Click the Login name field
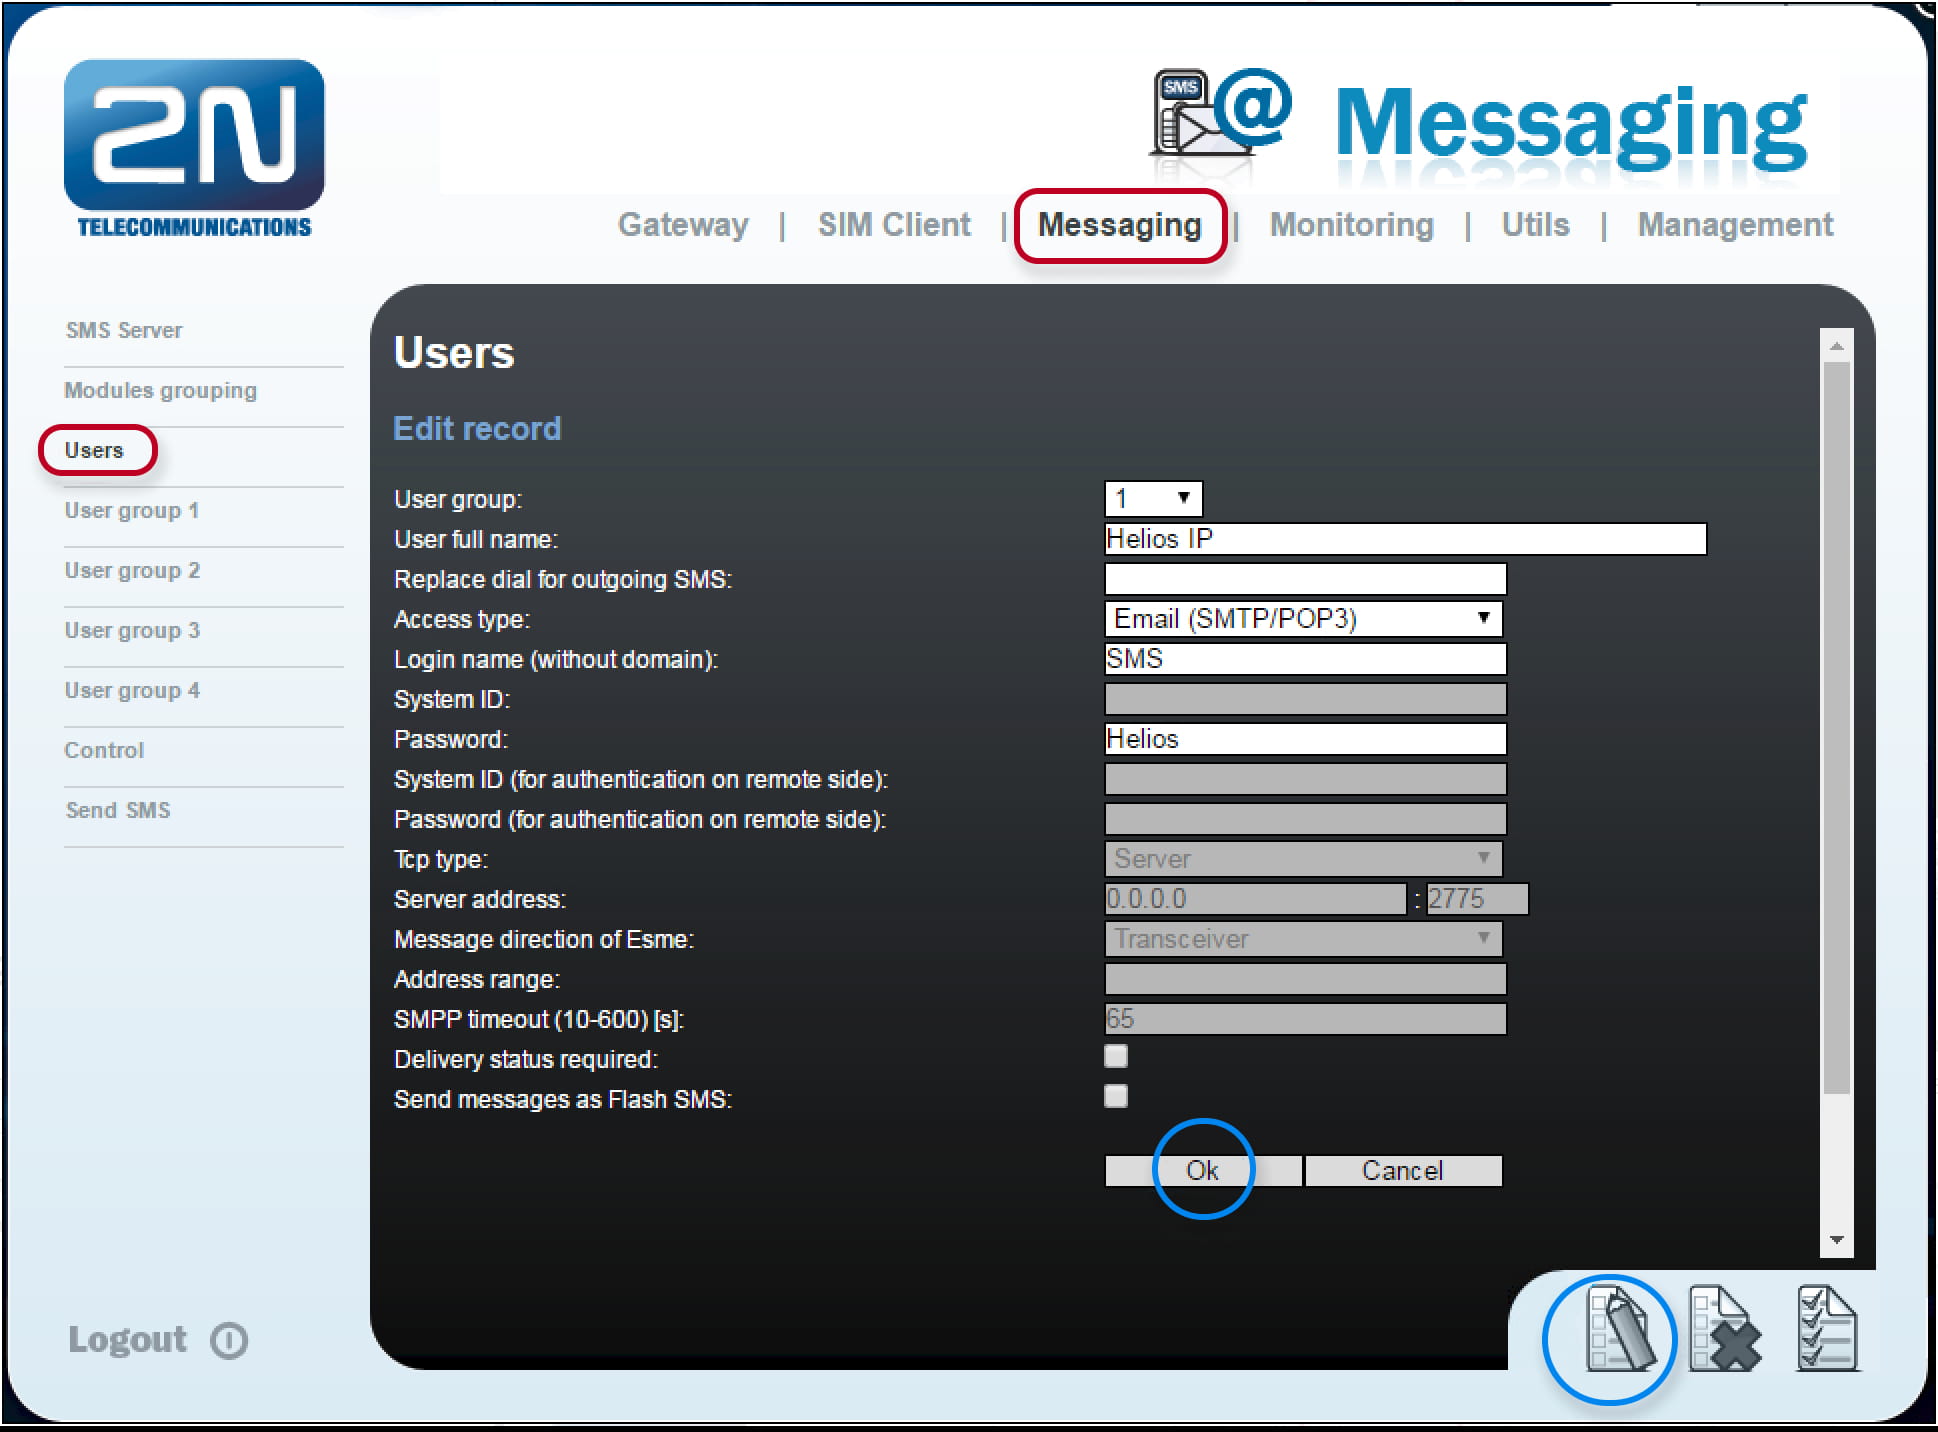 coord(1305,659)
